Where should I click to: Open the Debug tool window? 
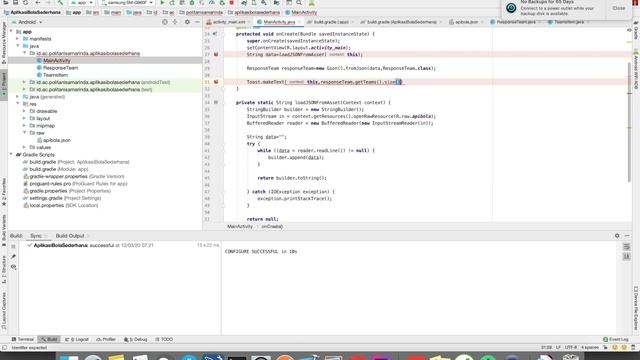click(136, 339)
